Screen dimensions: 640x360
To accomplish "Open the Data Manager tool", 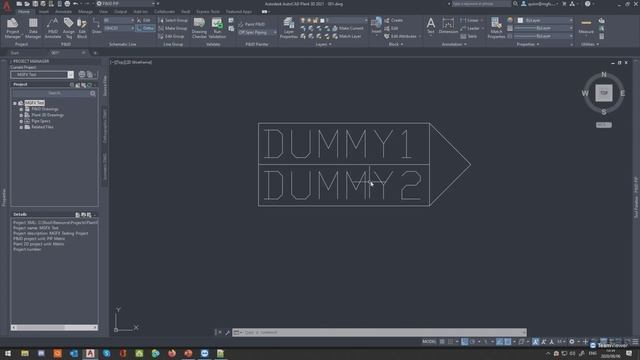I will click(x=33, y=28).
